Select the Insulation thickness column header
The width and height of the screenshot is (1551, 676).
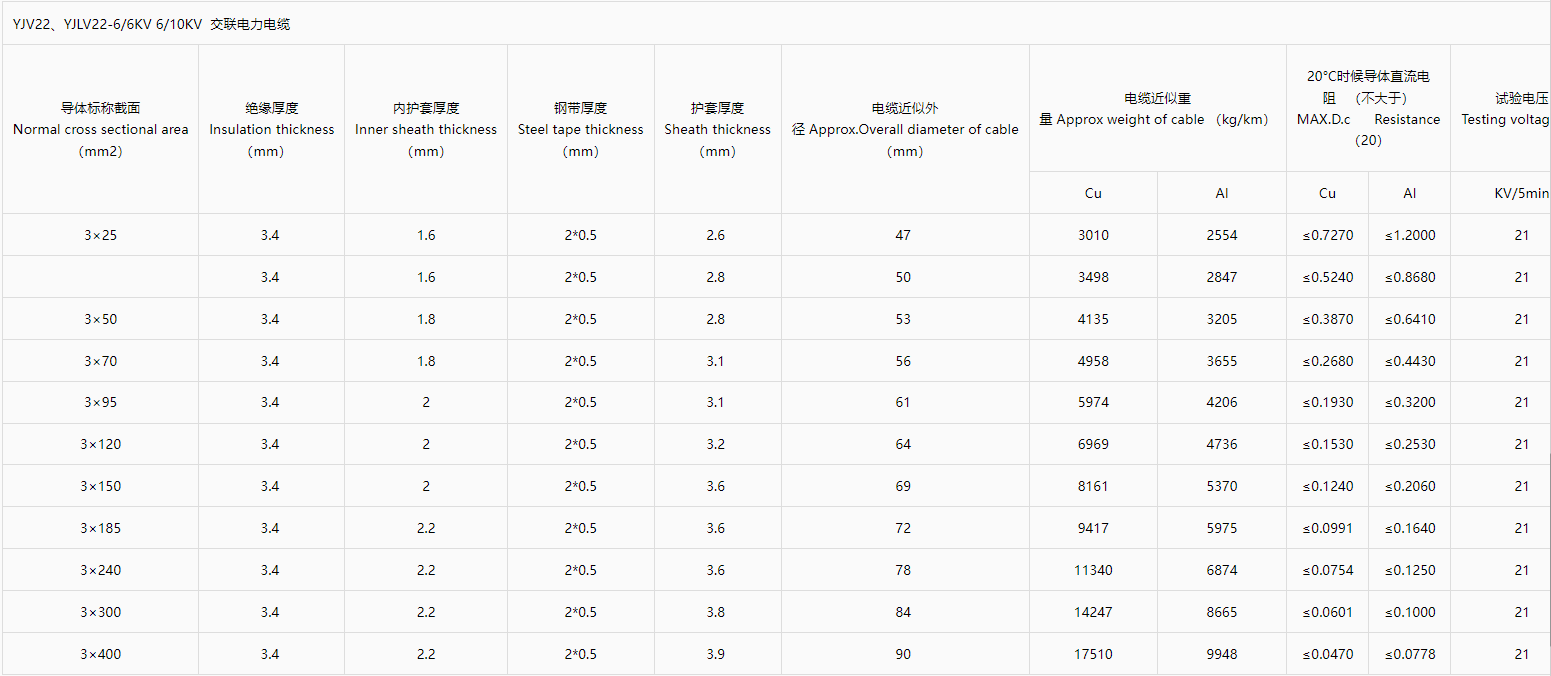coord(271,129)
